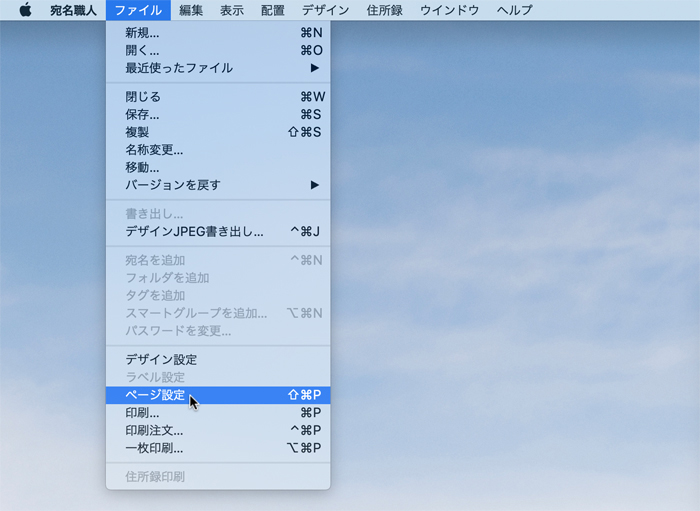Click the 配置 menu bar item
700x511 pixels.
tap(272, 10)
